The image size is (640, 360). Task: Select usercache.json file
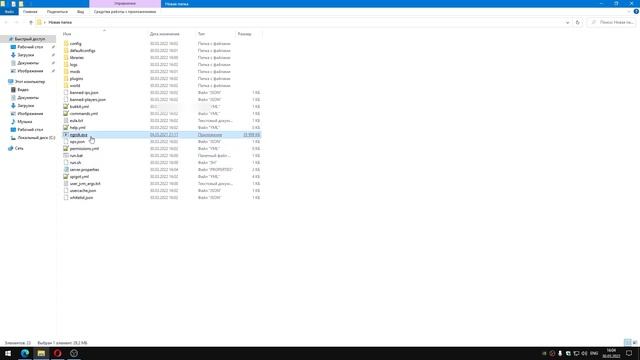click(x=83, y=191)
